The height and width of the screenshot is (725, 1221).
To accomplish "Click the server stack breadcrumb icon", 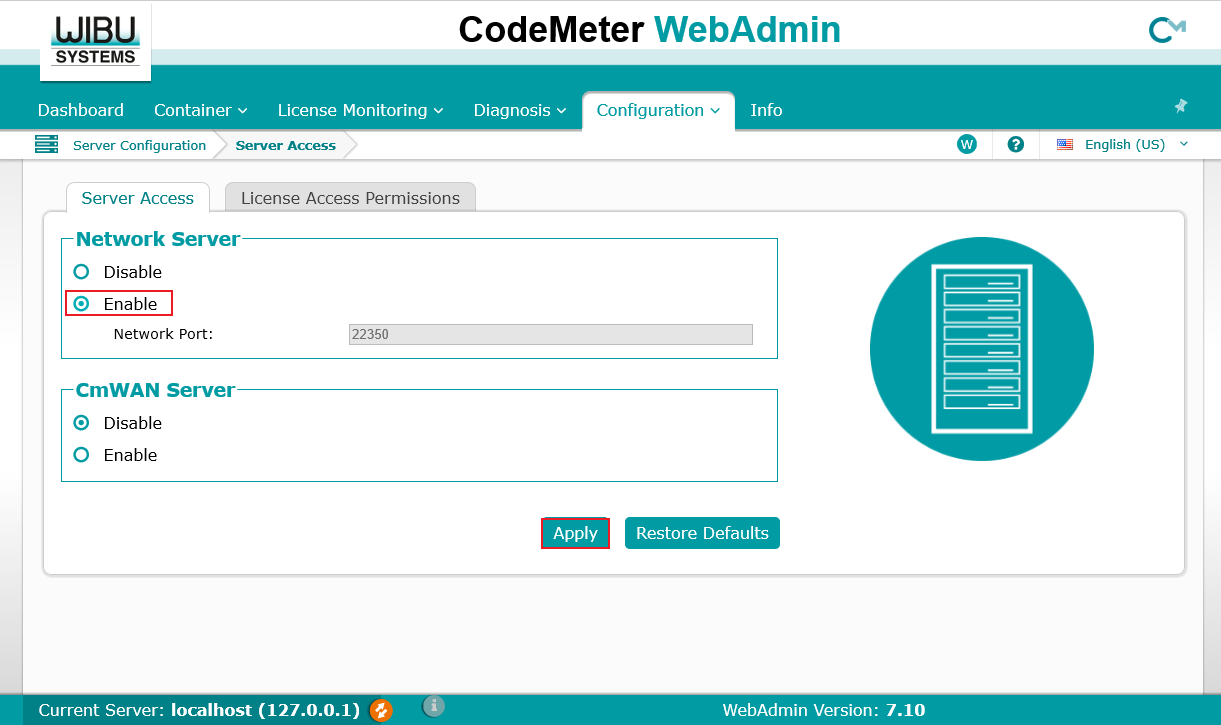I will (46, 145).
